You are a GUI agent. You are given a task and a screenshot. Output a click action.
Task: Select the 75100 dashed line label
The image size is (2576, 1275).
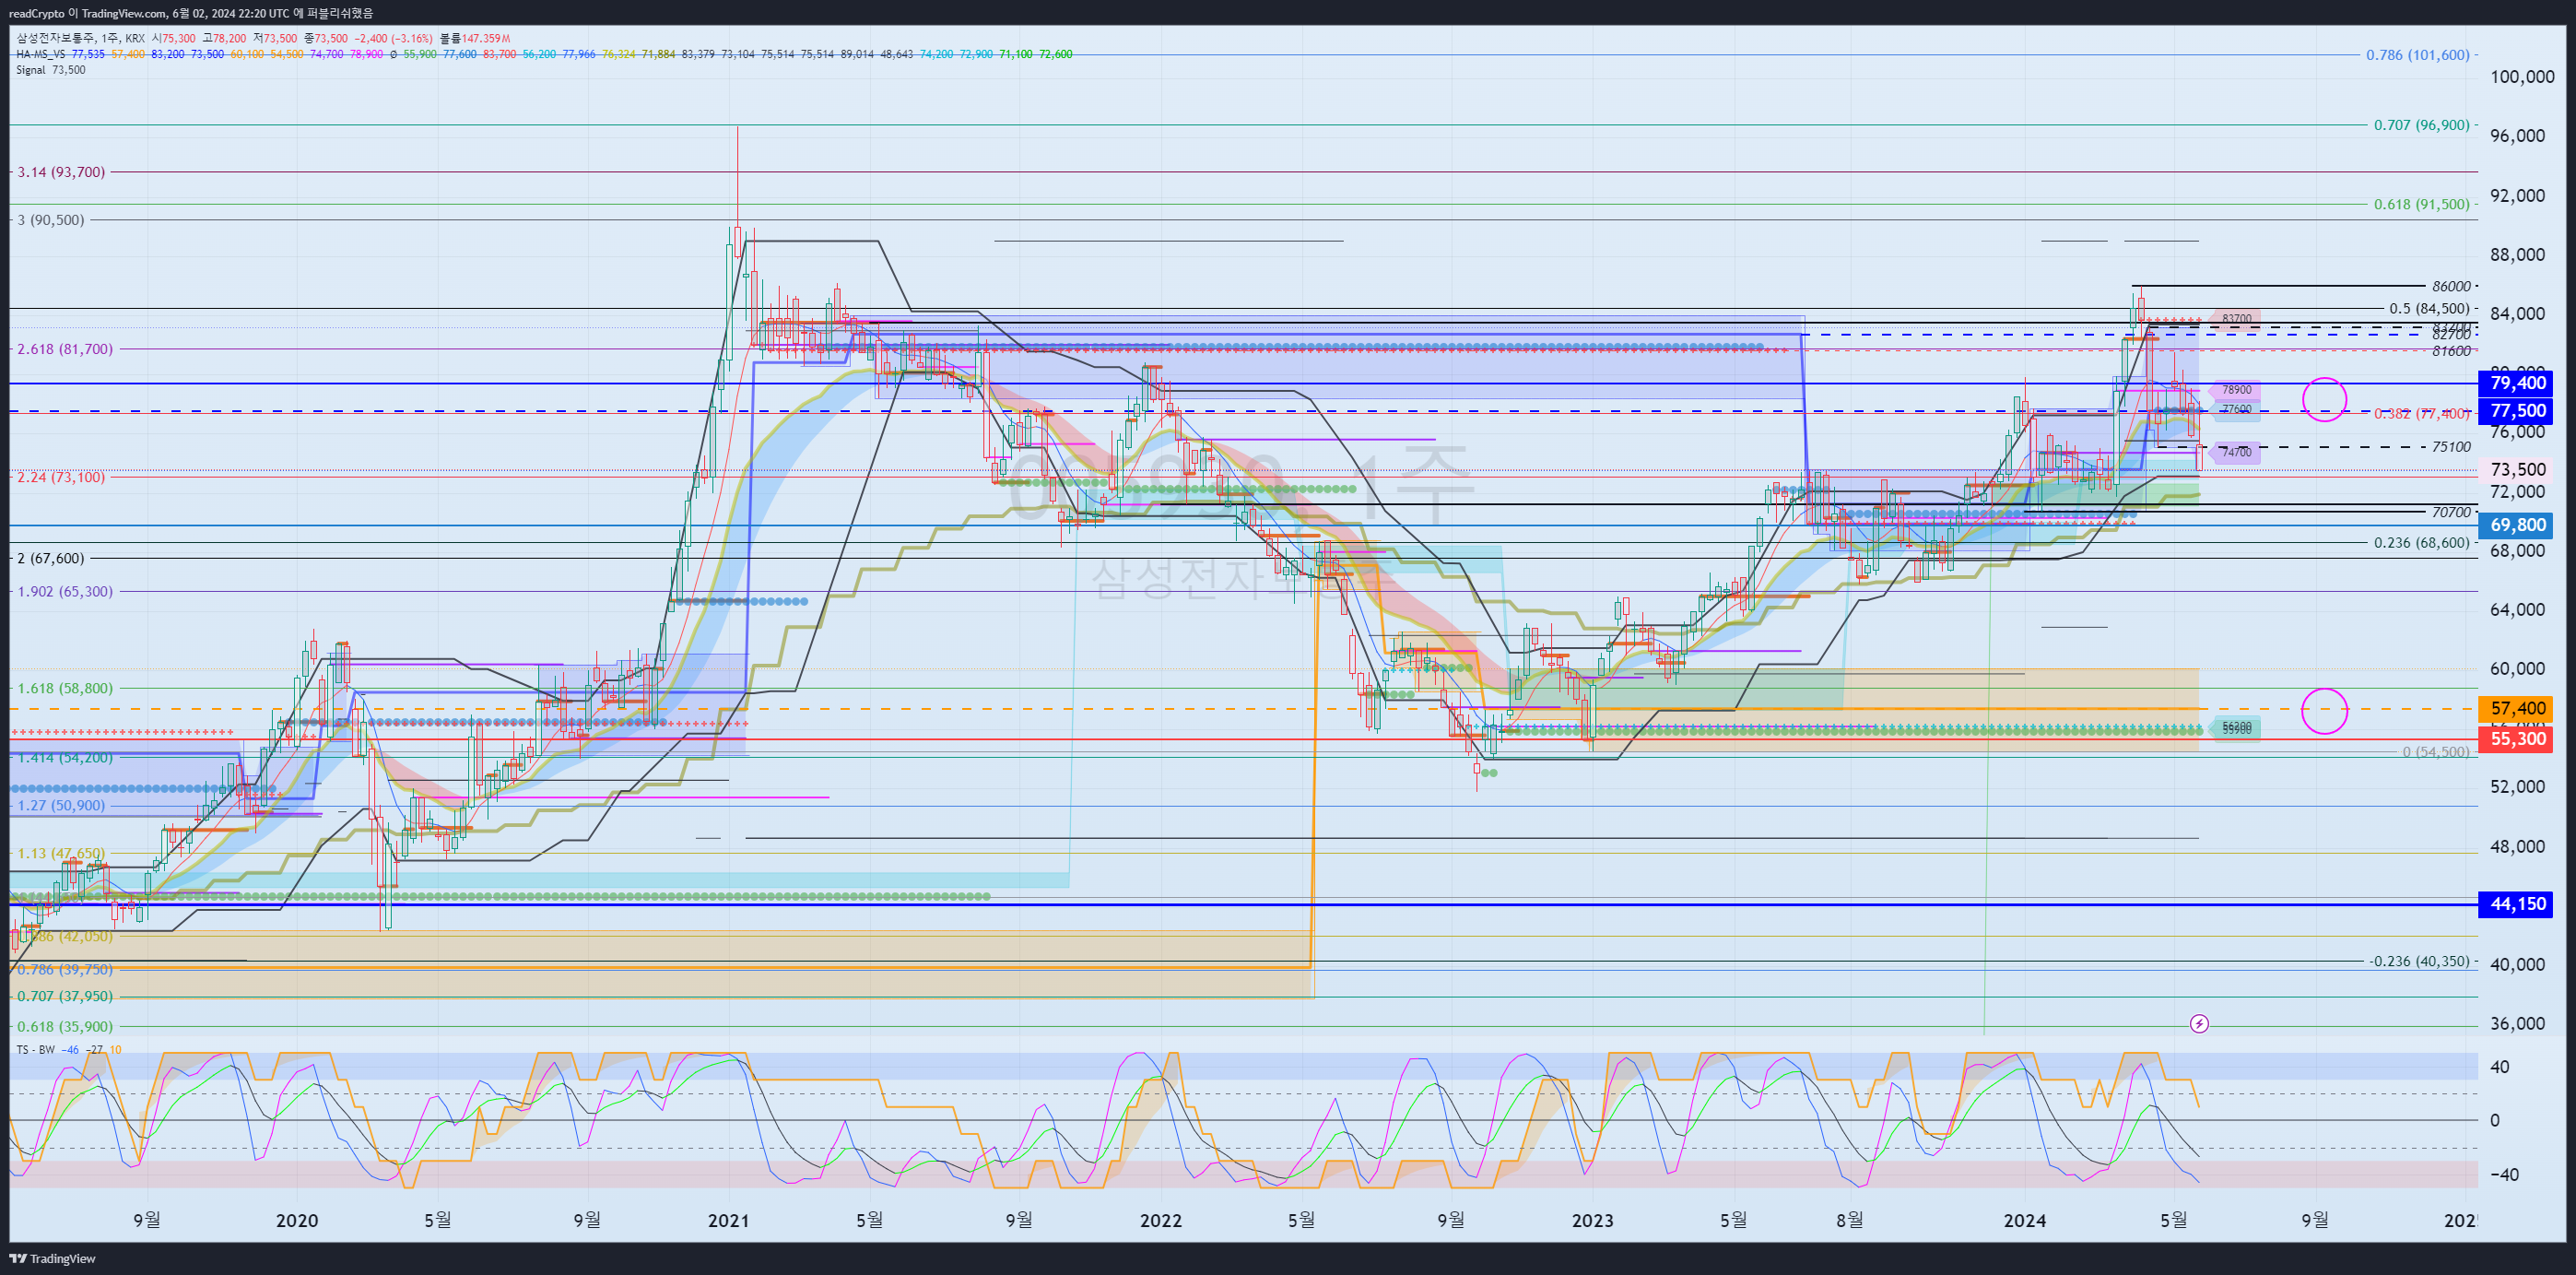coord(2451,447)
